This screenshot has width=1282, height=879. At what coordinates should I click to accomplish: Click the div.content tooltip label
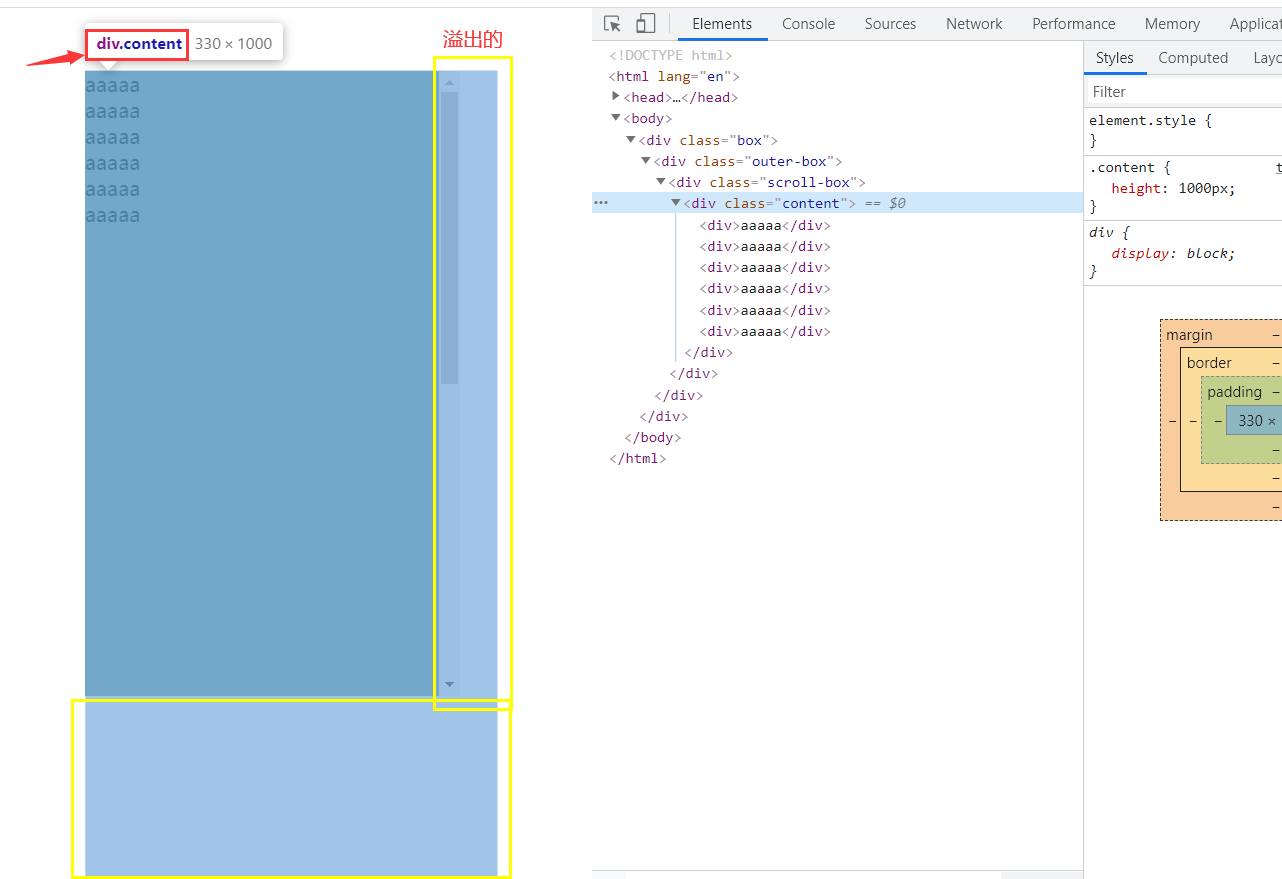pos(139,44)
